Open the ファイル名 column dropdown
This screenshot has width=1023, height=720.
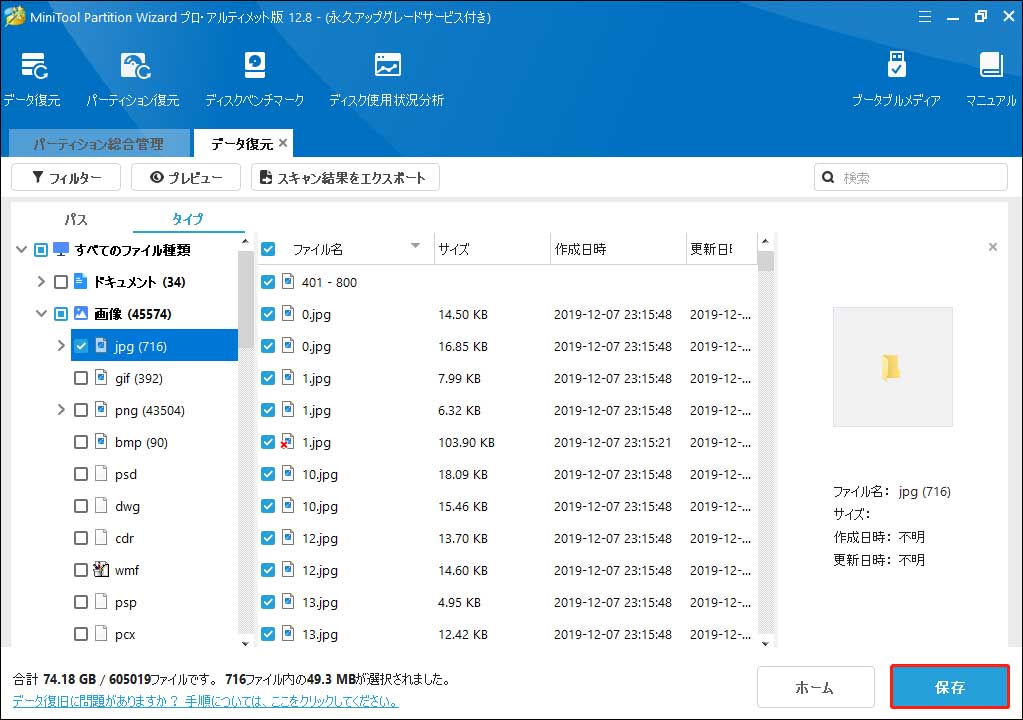click(x=415, y=248)
